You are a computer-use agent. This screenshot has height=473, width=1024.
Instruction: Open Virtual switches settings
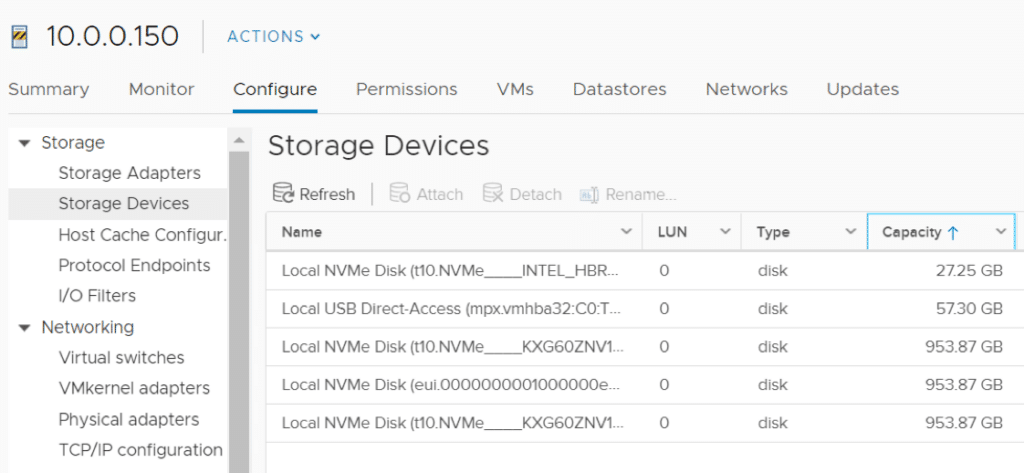tap(121, 358)
